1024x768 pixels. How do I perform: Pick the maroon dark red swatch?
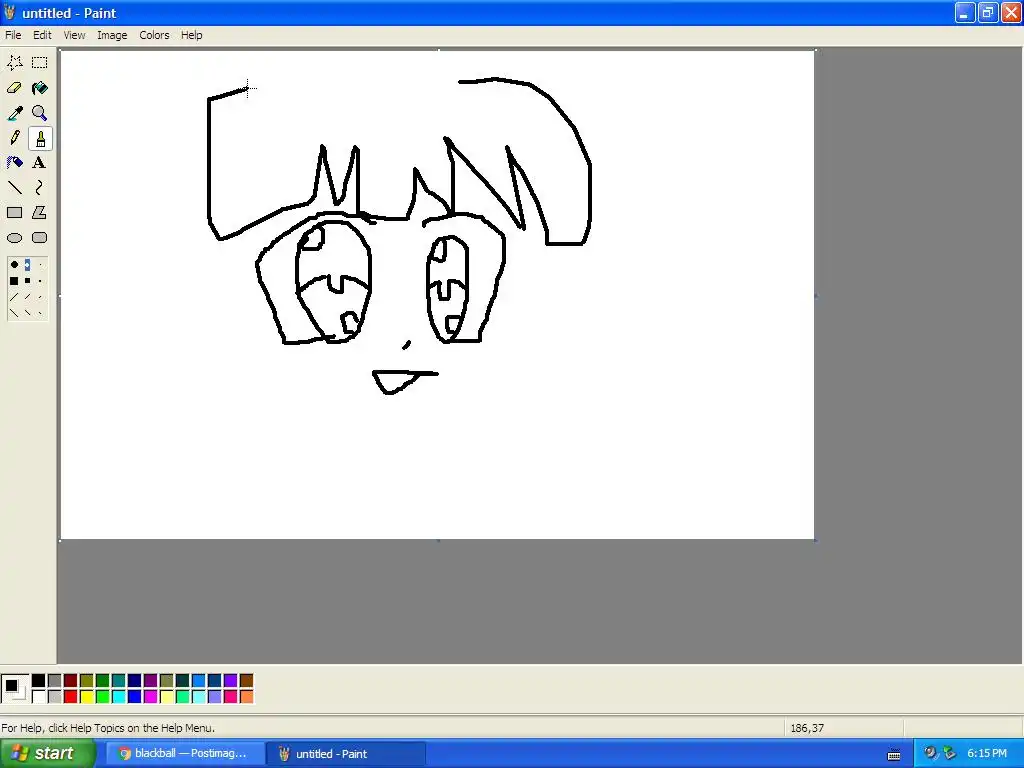(x=71, y=681)
